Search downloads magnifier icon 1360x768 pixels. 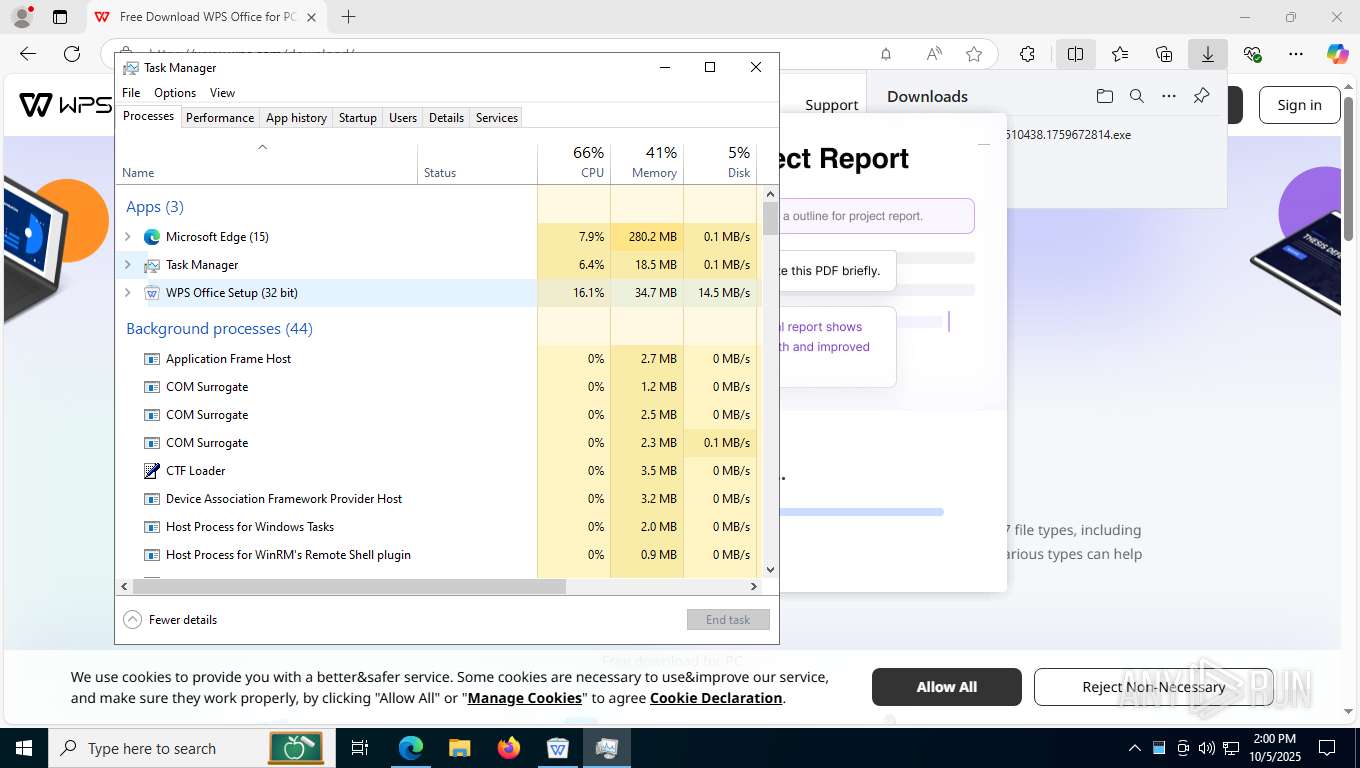[1137, 96]
